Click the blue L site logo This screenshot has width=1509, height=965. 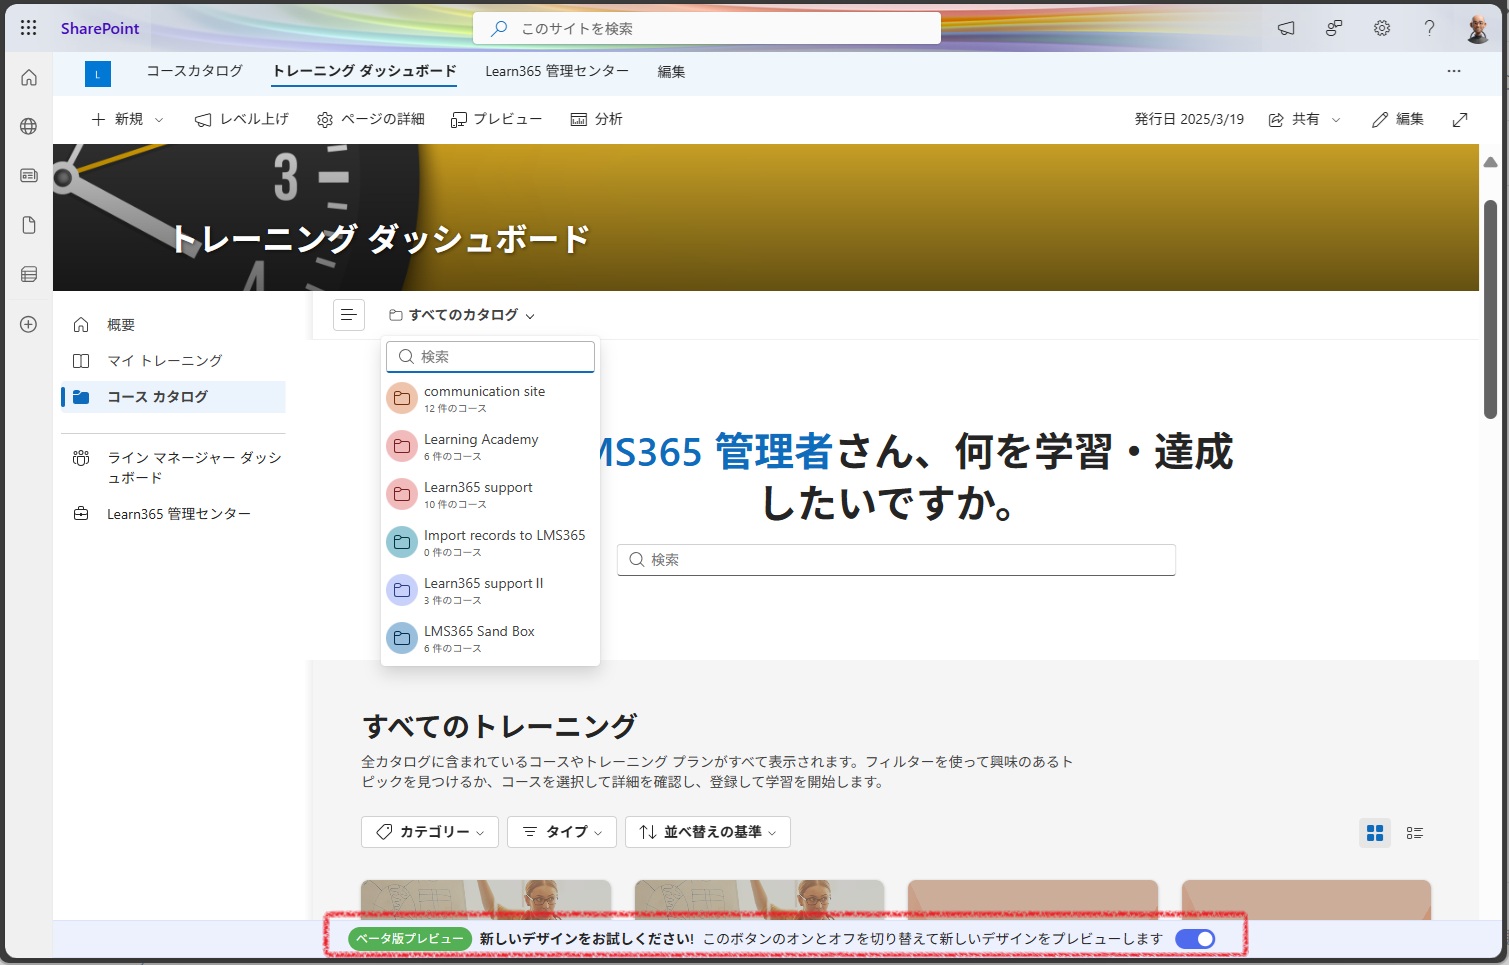coord(98,73)
